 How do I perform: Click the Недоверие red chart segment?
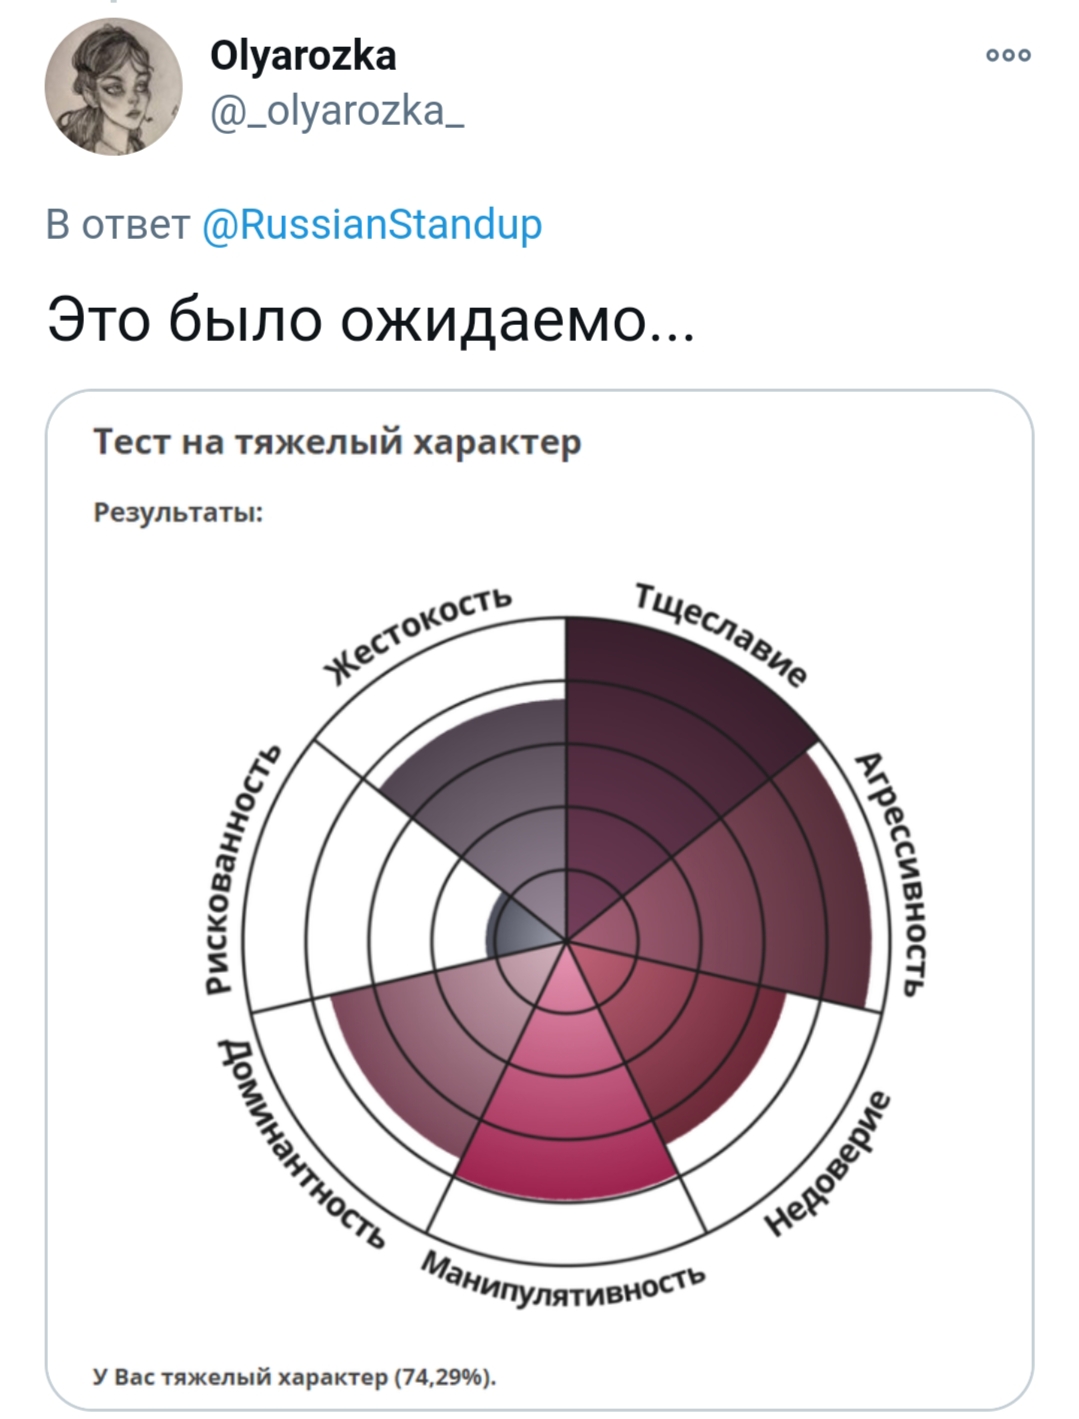pyautogui.click(x=690, y=1030)
